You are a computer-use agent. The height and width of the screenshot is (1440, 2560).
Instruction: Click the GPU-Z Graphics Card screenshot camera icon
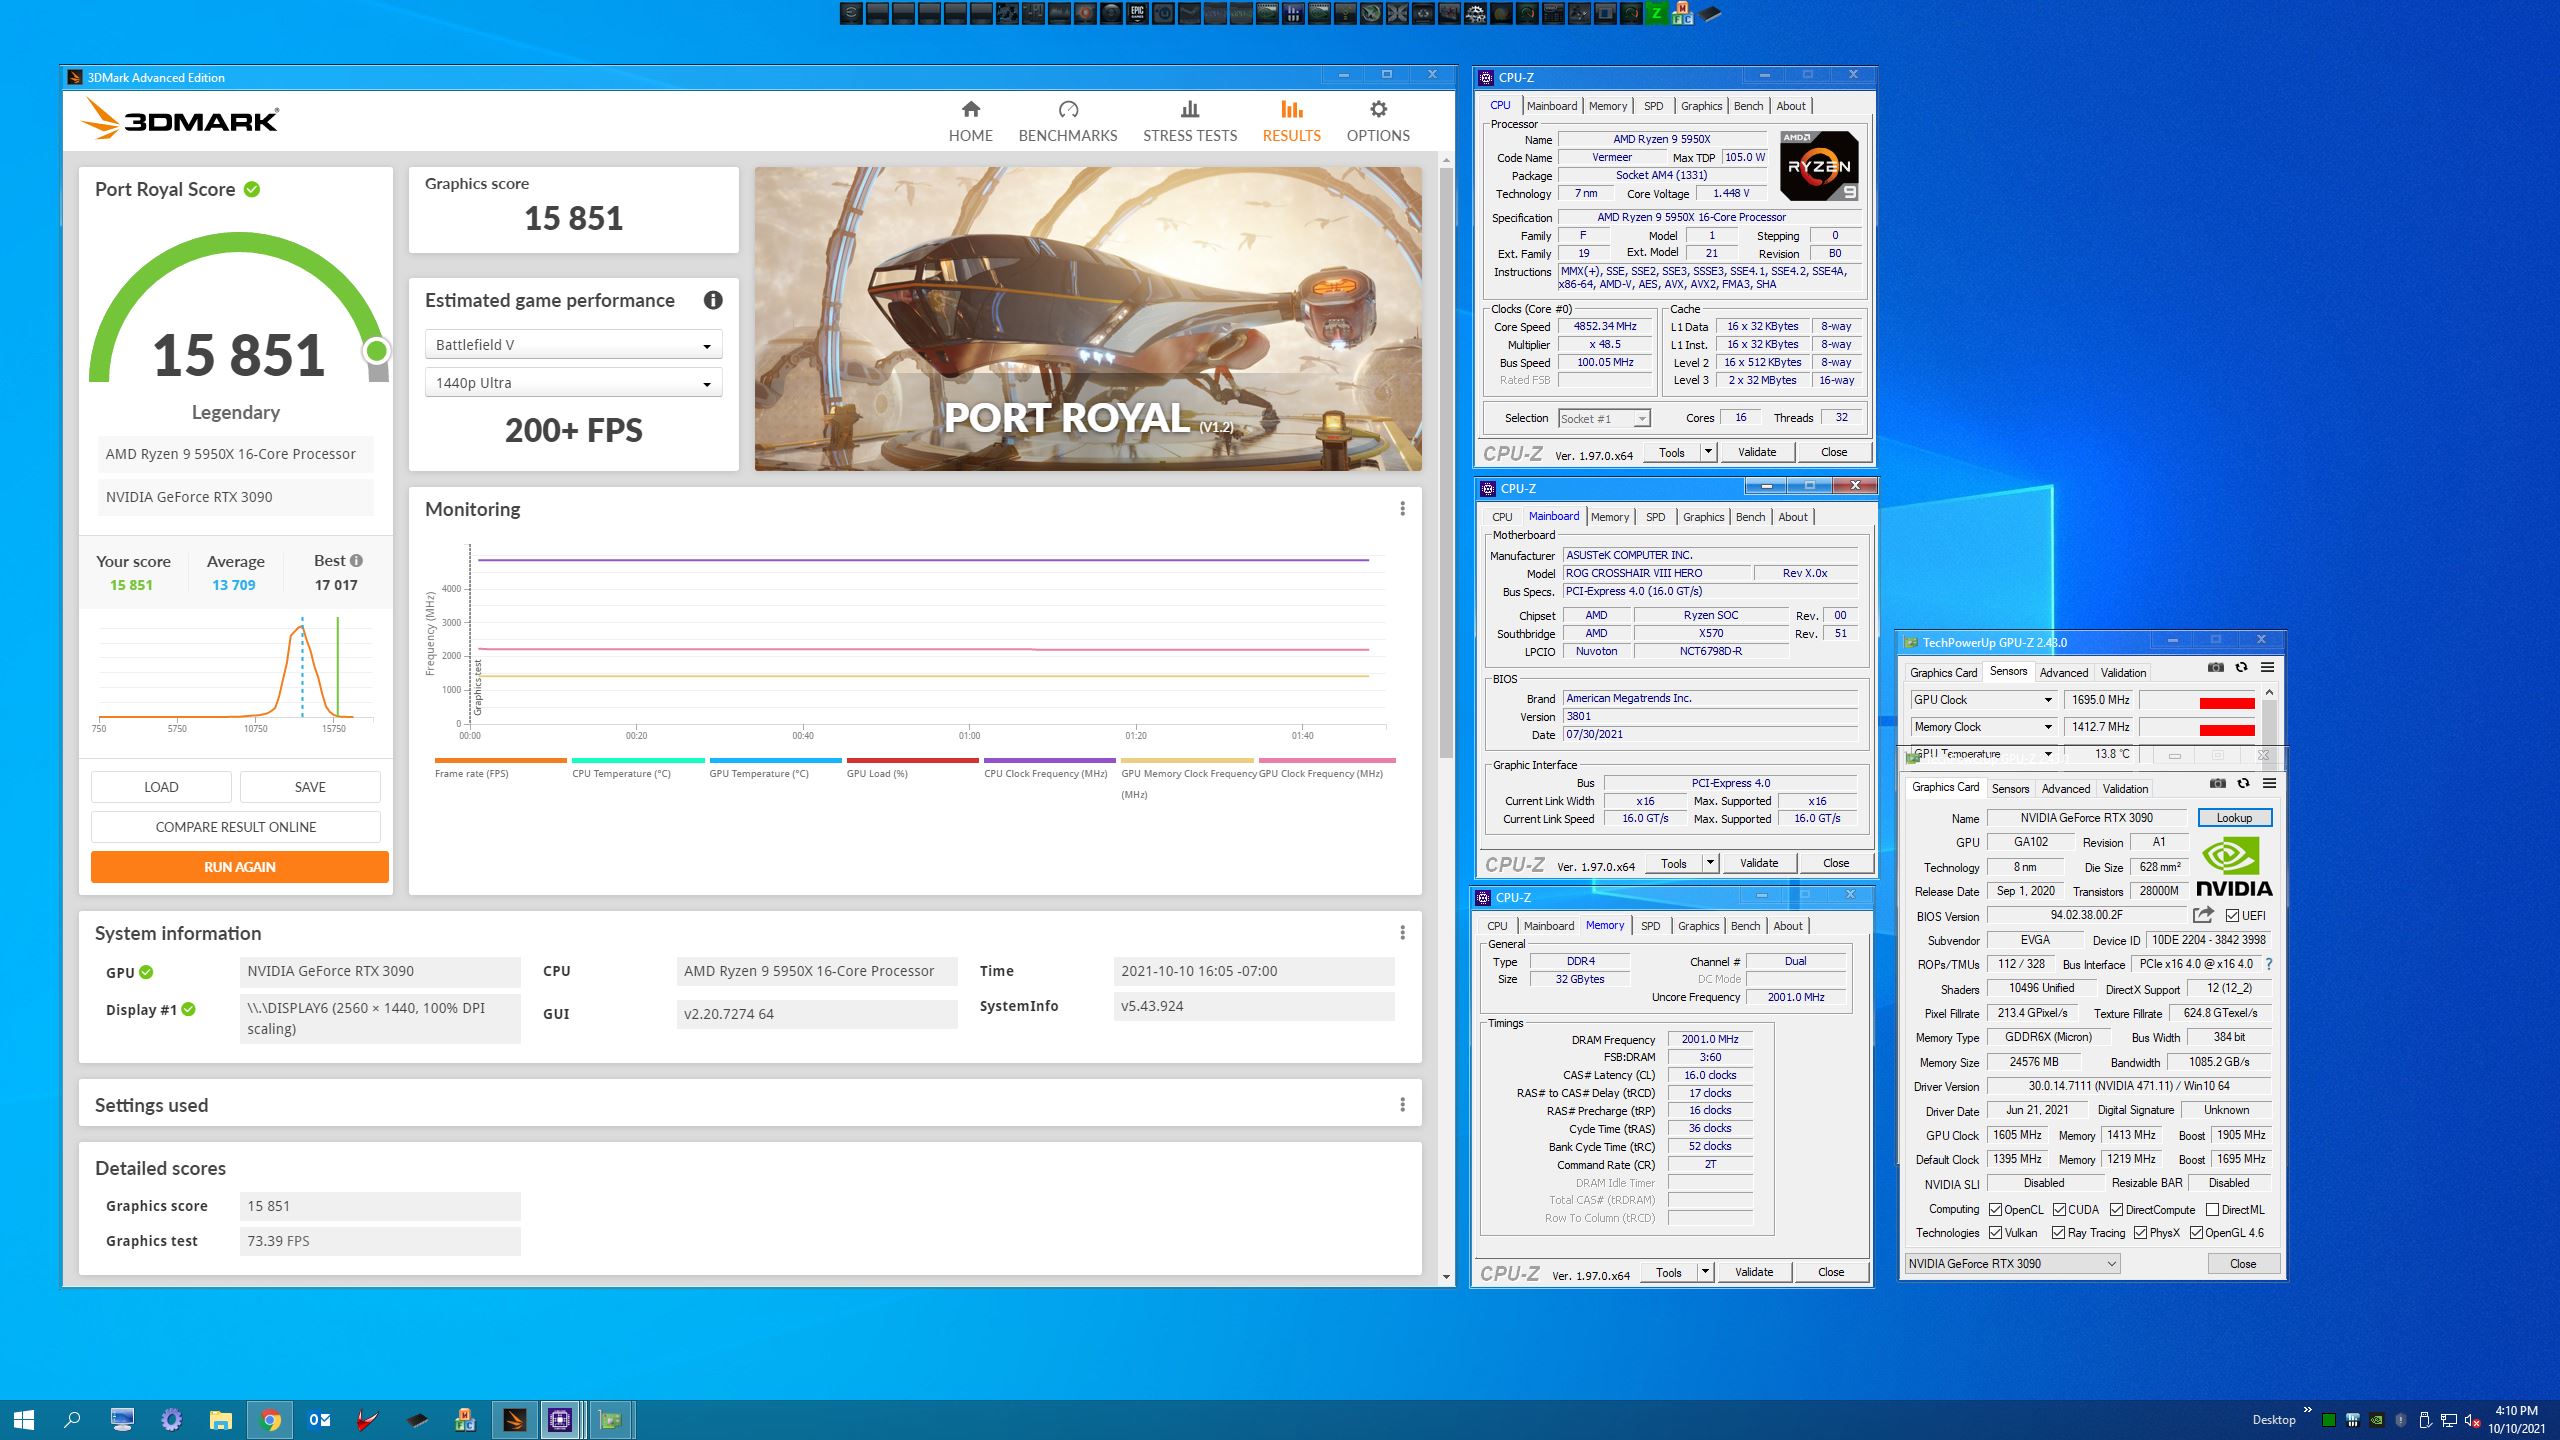(2217, 783)
